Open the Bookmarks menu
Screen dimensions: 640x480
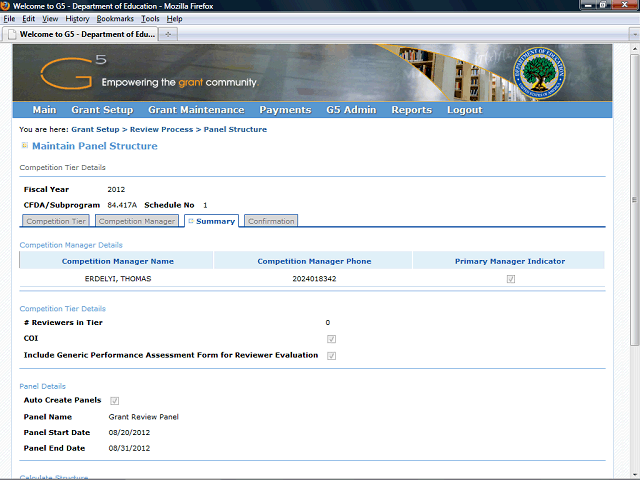tap(115, 19)
